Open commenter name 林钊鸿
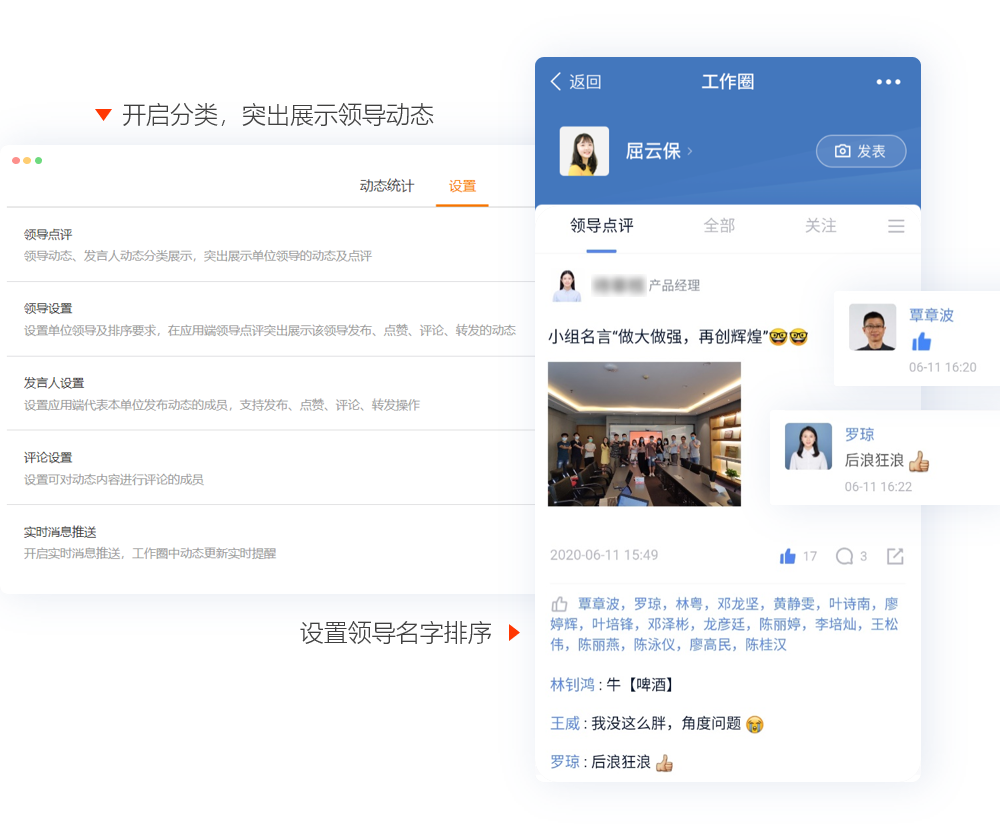Screen dimensions: 1000x824 (x=572, y=685)
